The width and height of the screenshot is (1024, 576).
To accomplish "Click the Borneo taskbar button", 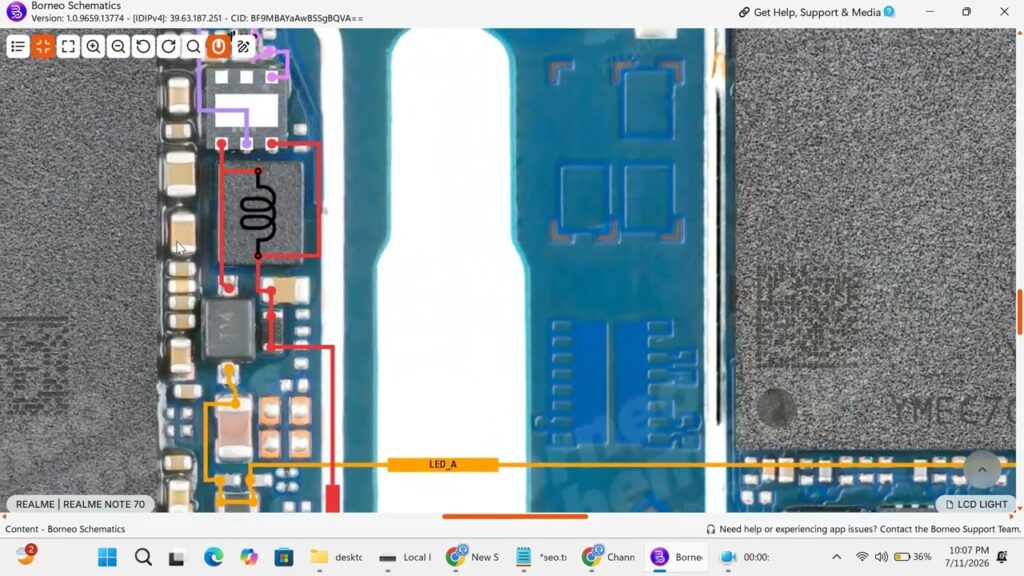I will [x=677, y=557].
